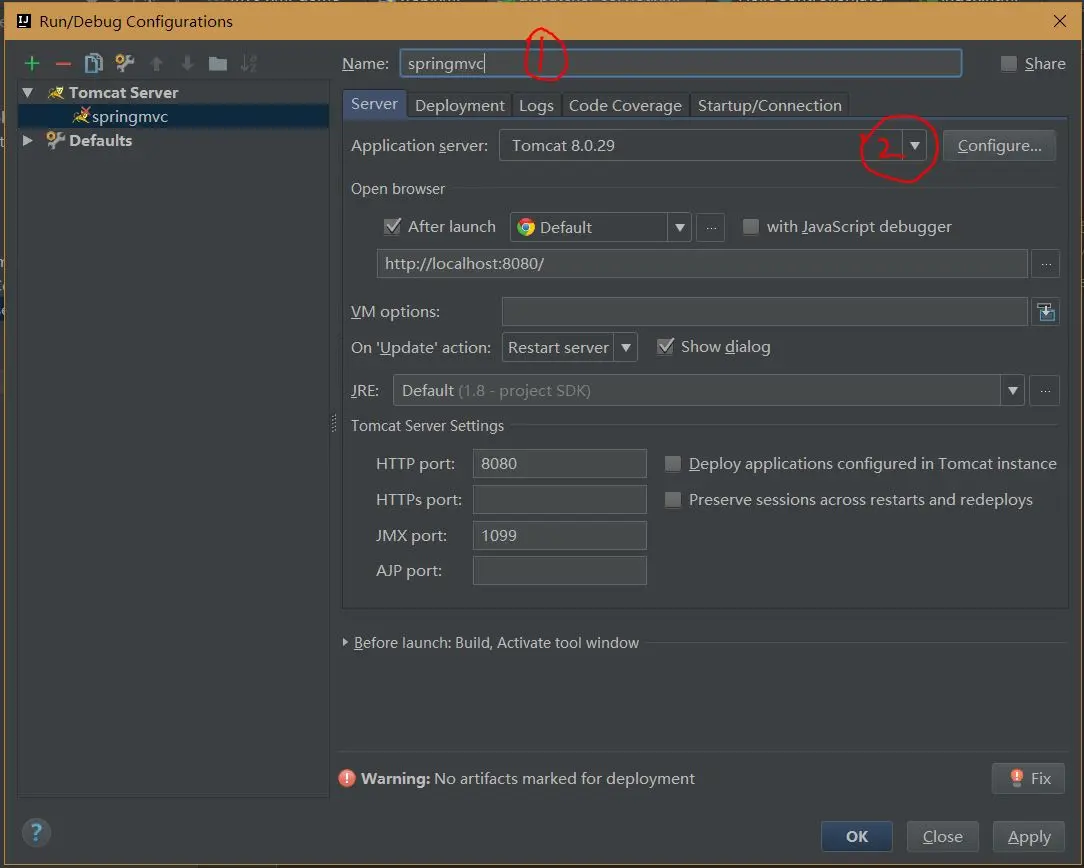Image resolution: width=1084 pixels, height=868 pixels.
Task: Click the Chrome browser icon
Action: 526,227
